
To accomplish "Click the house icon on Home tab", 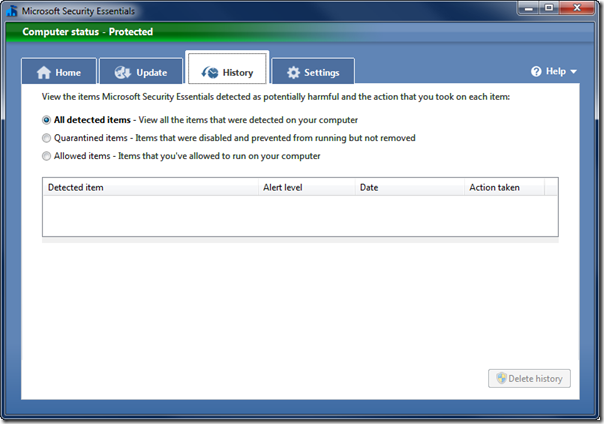I will click(x=44, y=72).
